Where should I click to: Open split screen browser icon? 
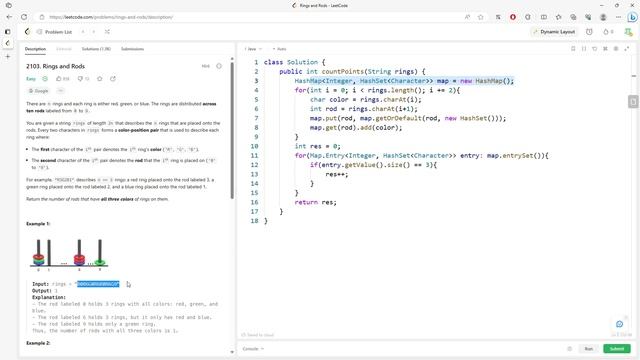point(544,17)
